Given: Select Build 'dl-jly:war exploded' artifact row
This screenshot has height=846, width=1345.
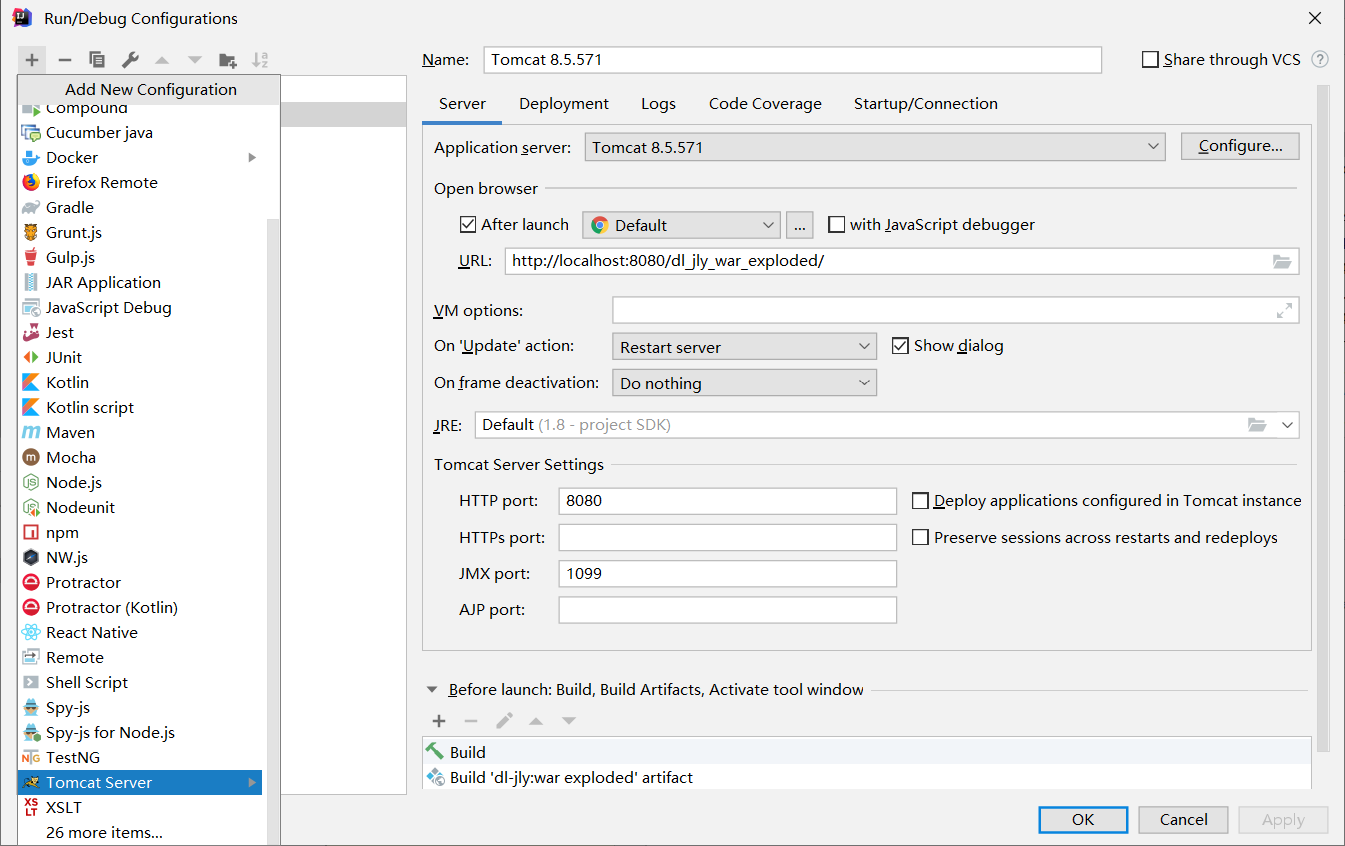Looking at the screenshot, I should pos(866,777).
